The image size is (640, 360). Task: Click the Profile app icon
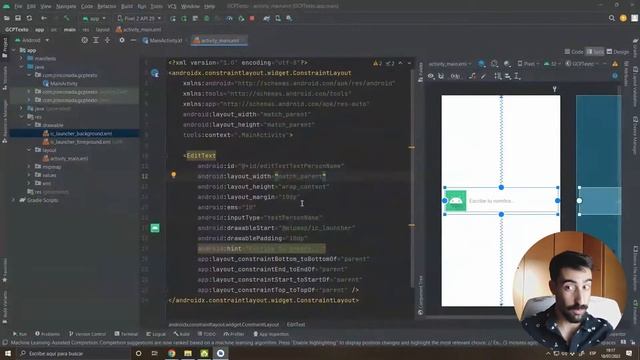tap(229, 18)
